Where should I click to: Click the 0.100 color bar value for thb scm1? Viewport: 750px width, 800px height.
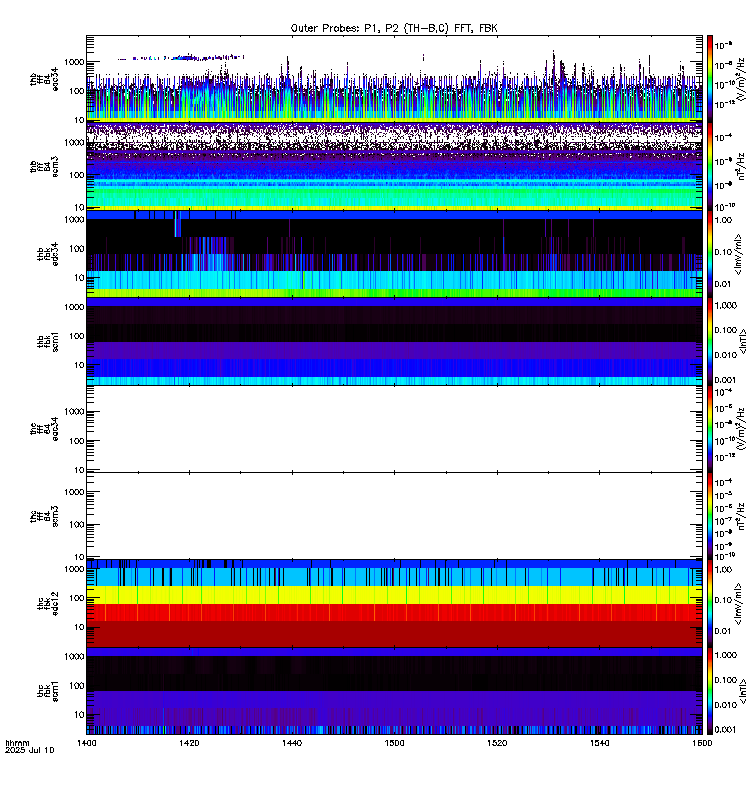click(726, 330)
